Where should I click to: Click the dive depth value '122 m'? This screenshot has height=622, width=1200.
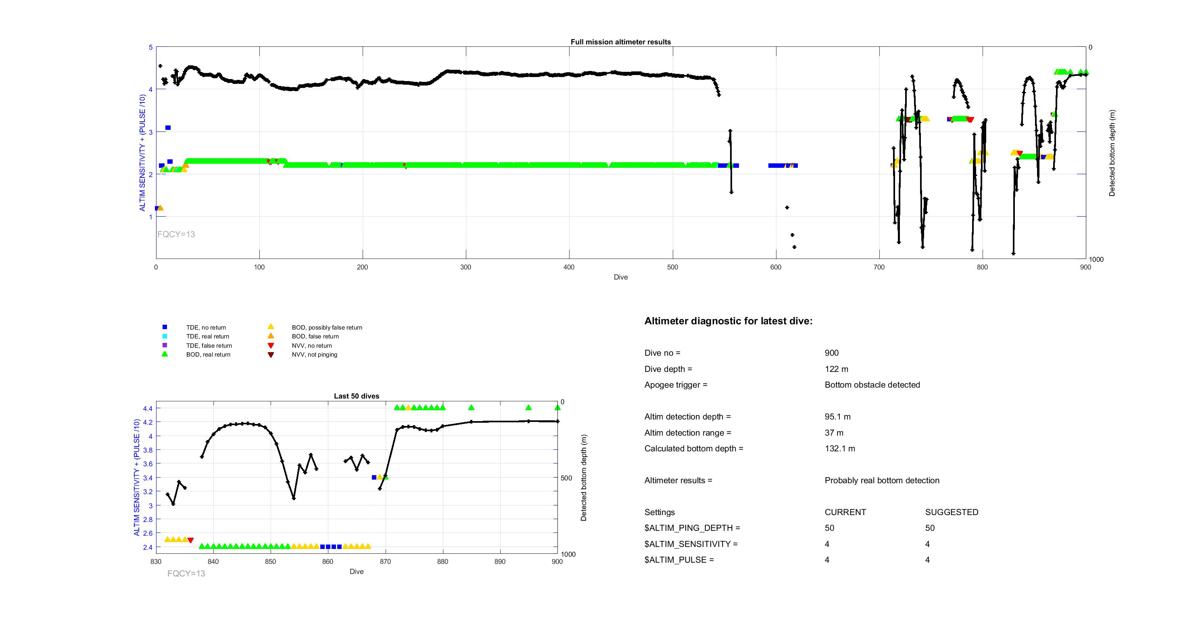[x=836, y=369]
